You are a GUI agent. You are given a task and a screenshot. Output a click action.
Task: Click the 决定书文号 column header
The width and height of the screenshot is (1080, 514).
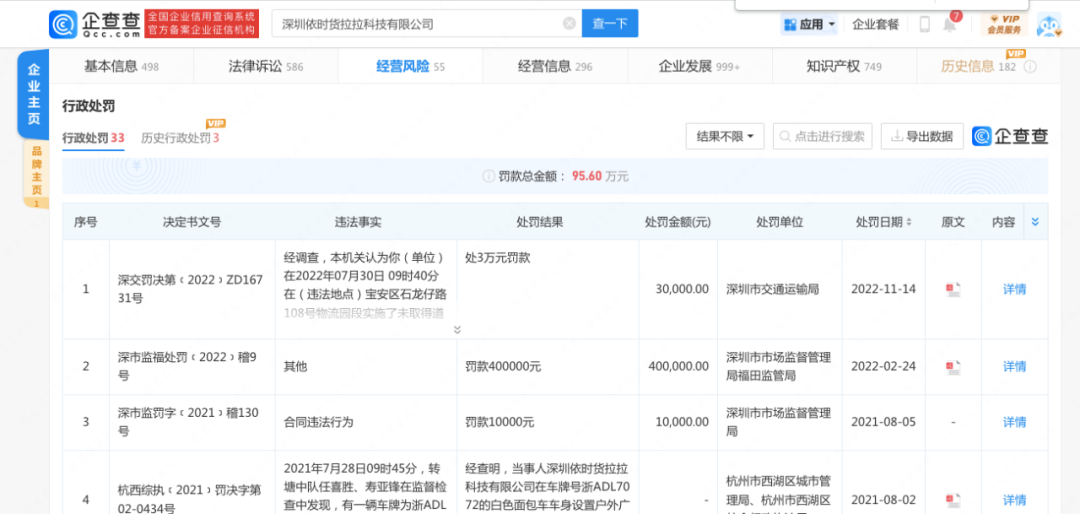tap(191, 223)
